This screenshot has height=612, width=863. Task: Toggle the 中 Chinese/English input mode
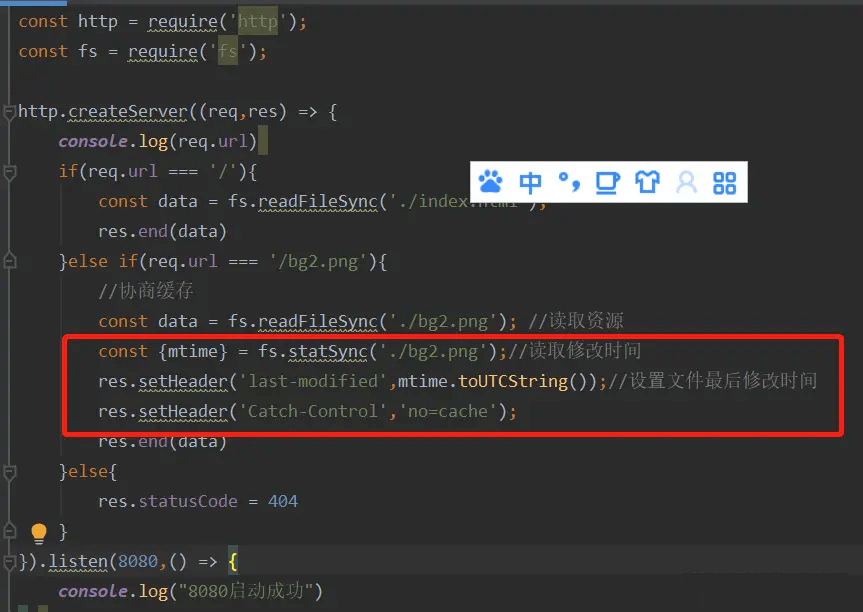tap(530, 182)
